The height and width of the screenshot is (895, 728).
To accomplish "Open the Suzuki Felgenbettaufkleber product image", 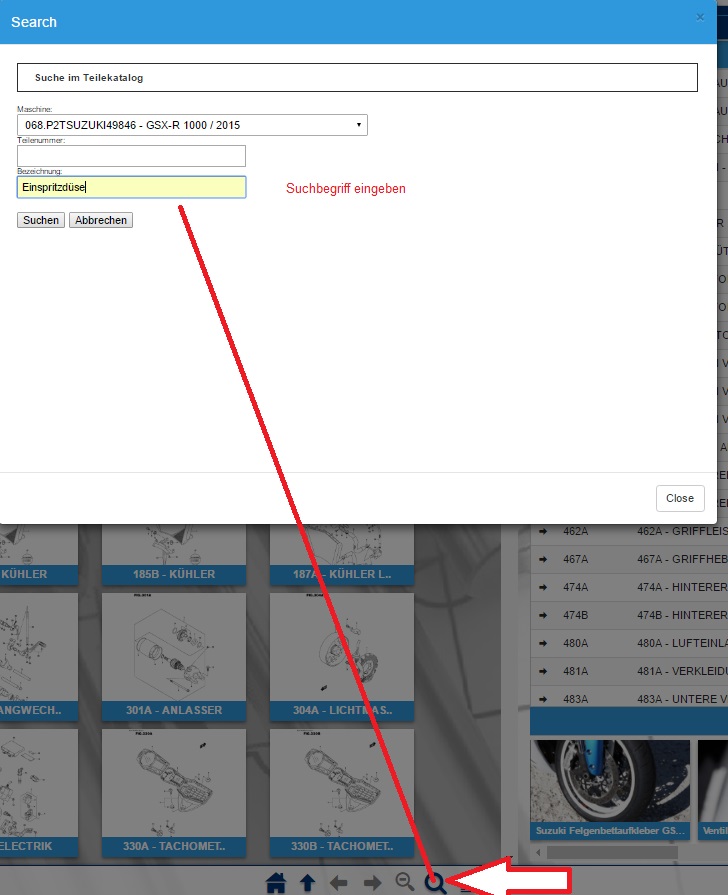I will [x=610, y=781].
